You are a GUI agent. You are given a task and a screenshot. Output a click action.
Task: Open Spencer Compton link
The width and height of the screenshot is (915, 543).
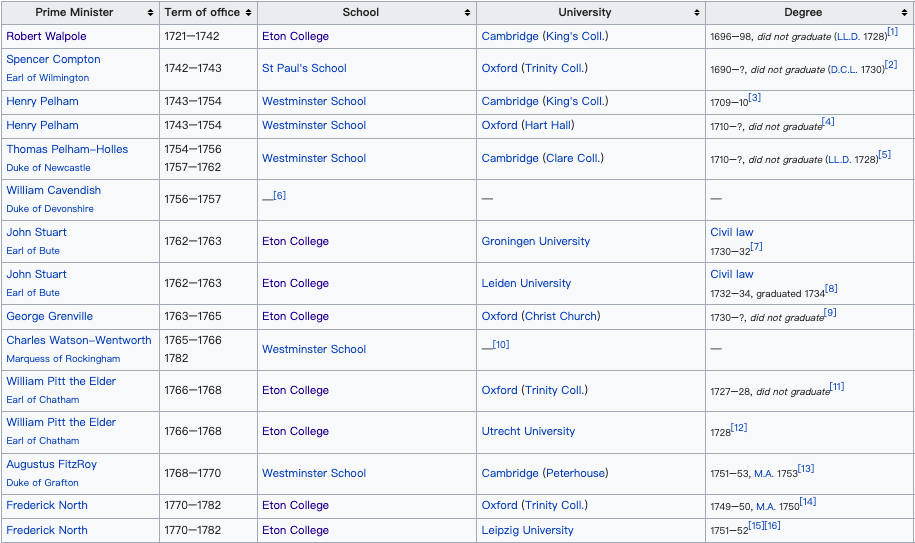53,59
